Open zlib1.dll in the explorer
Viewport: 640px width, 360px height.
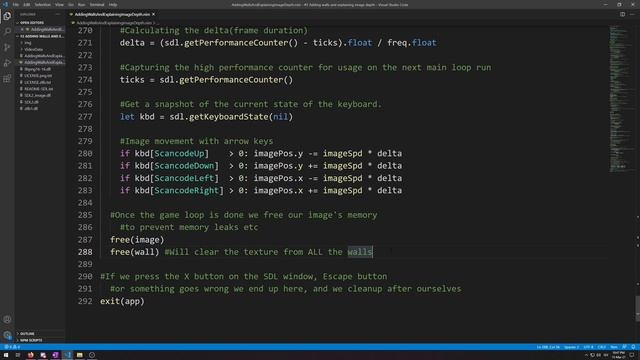tap(31, 109)
